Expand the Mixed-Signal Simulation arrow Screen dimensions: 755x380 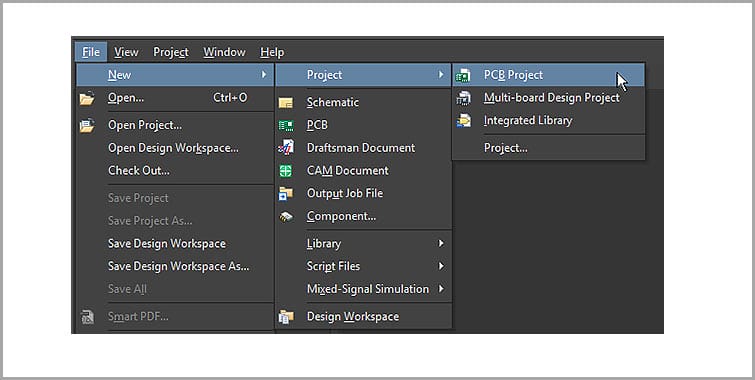(x=441, y=289)
